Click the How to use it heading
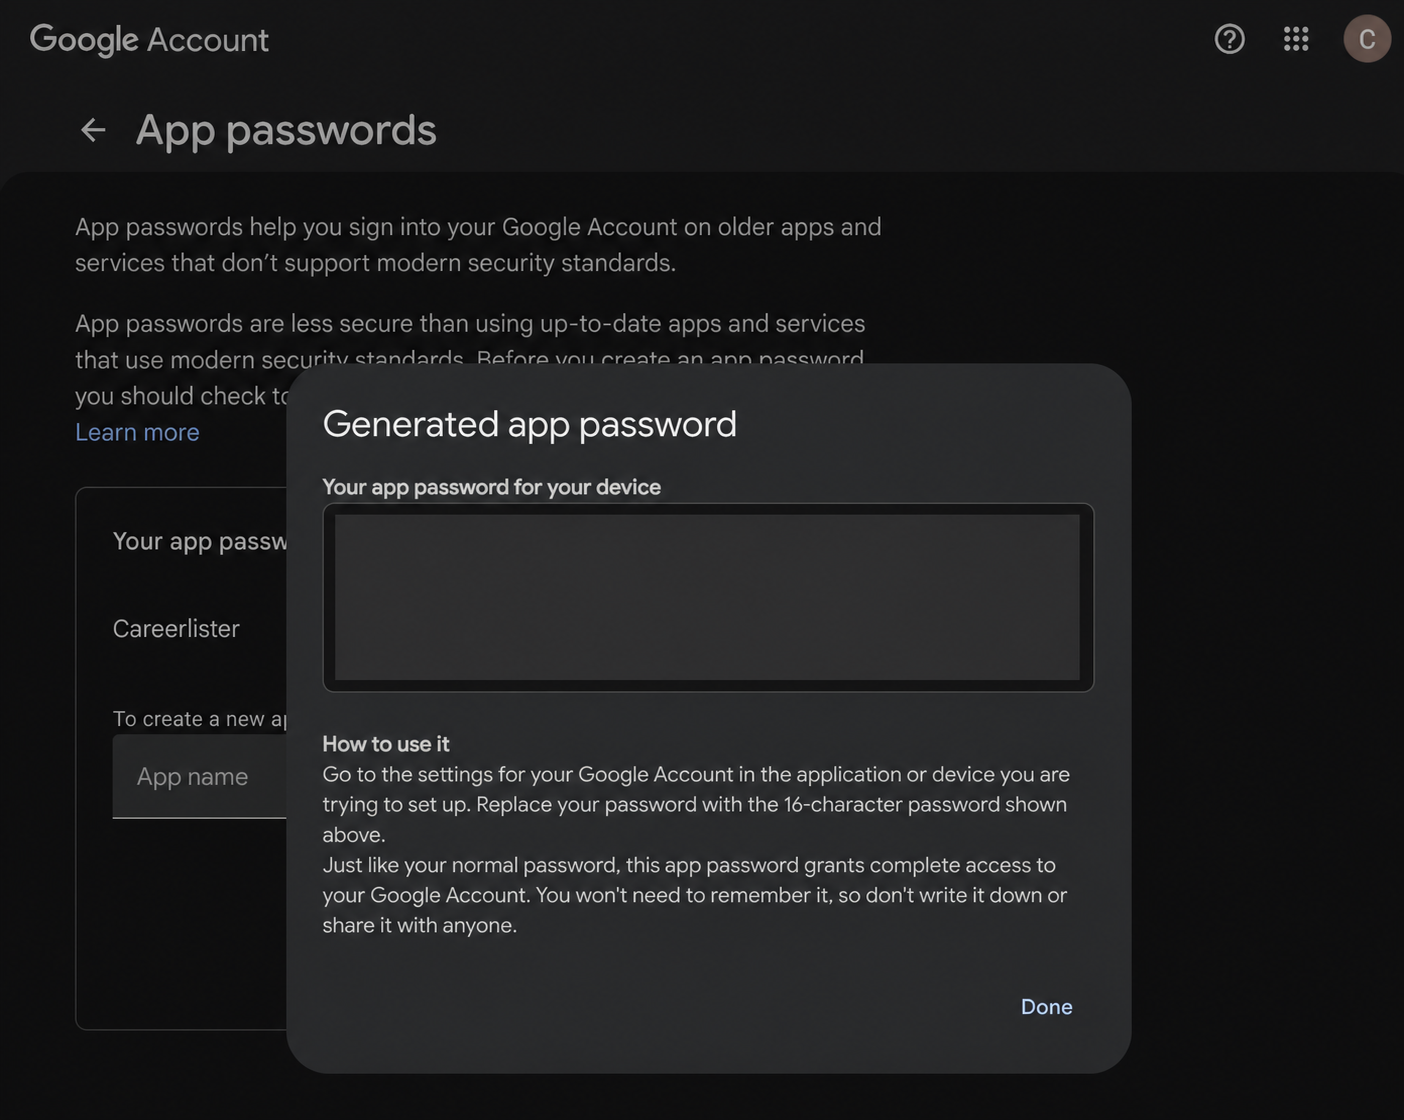1404x1120 pixels. tap(386, 744)
